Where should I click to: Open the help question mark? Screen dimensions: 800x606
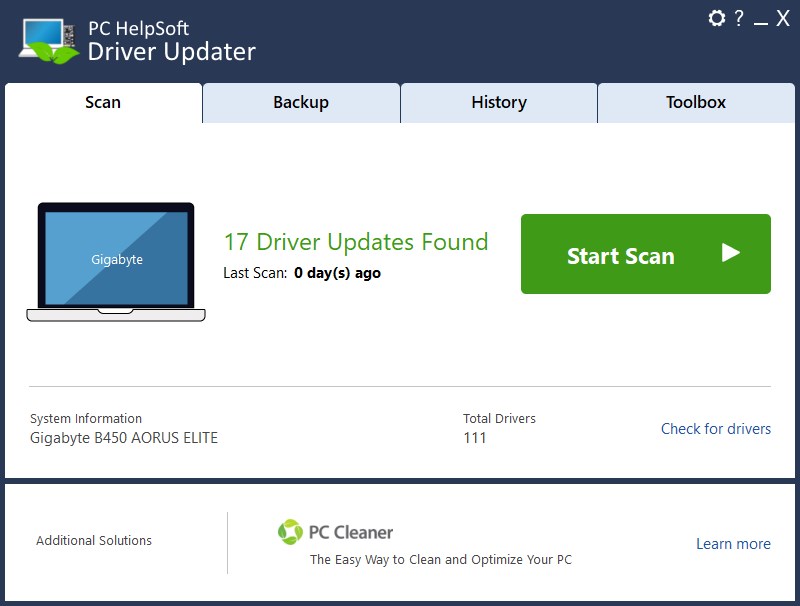tap(739, 18)
